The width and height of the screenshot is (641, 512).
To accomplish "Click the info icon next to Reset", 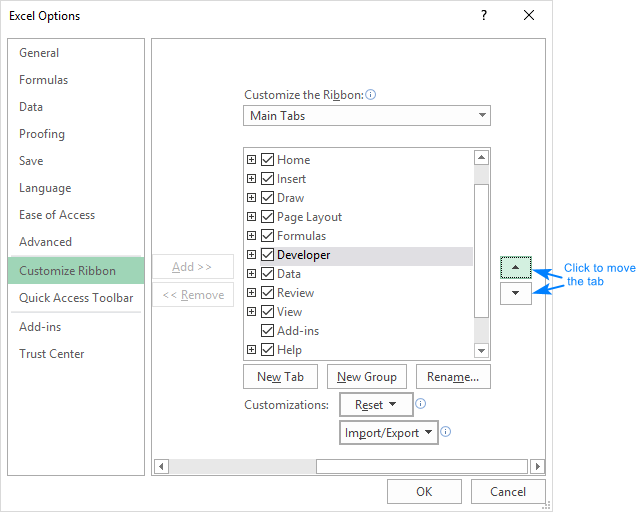I will (421, 404).
